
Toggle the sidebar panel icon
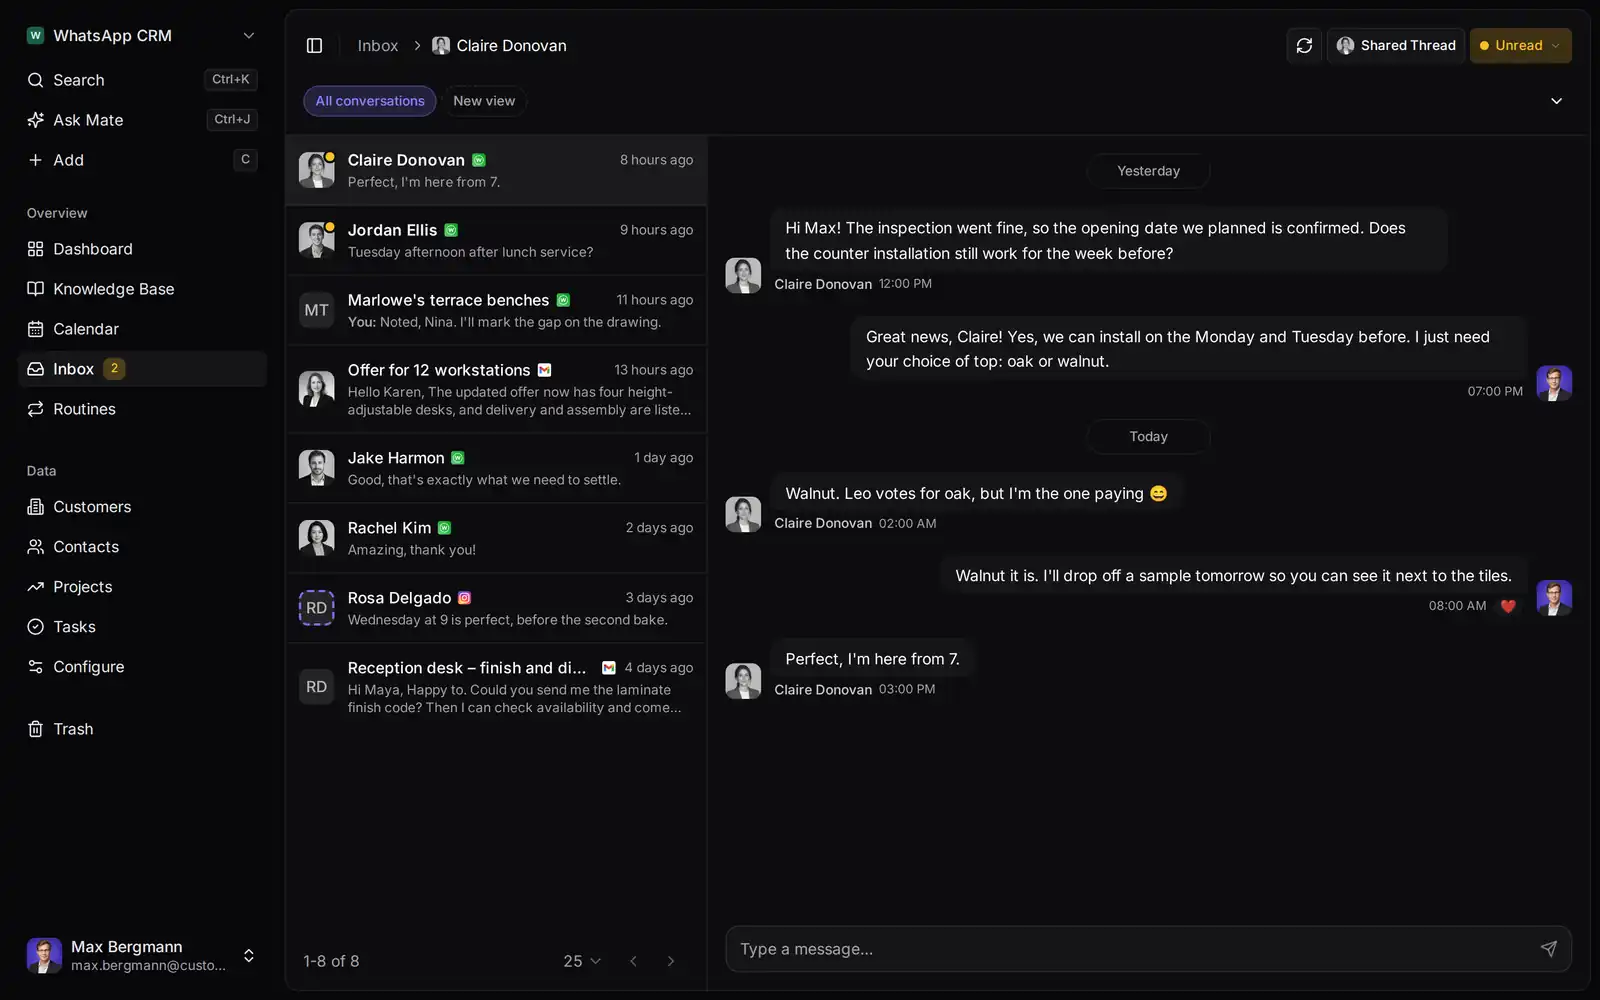point(314,46)
